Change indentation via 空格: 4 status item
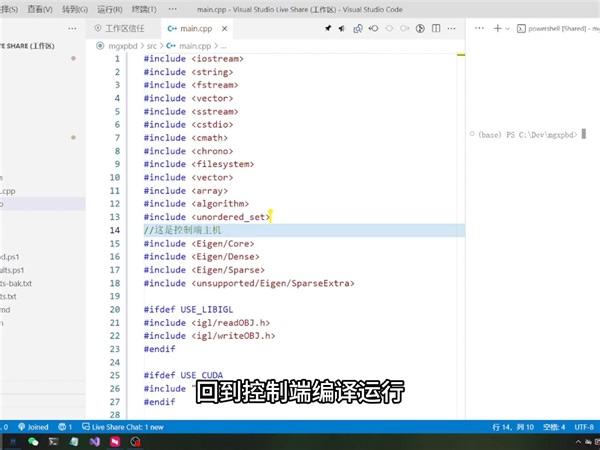Viewport: 600px width, 450px height. [554, 427]
